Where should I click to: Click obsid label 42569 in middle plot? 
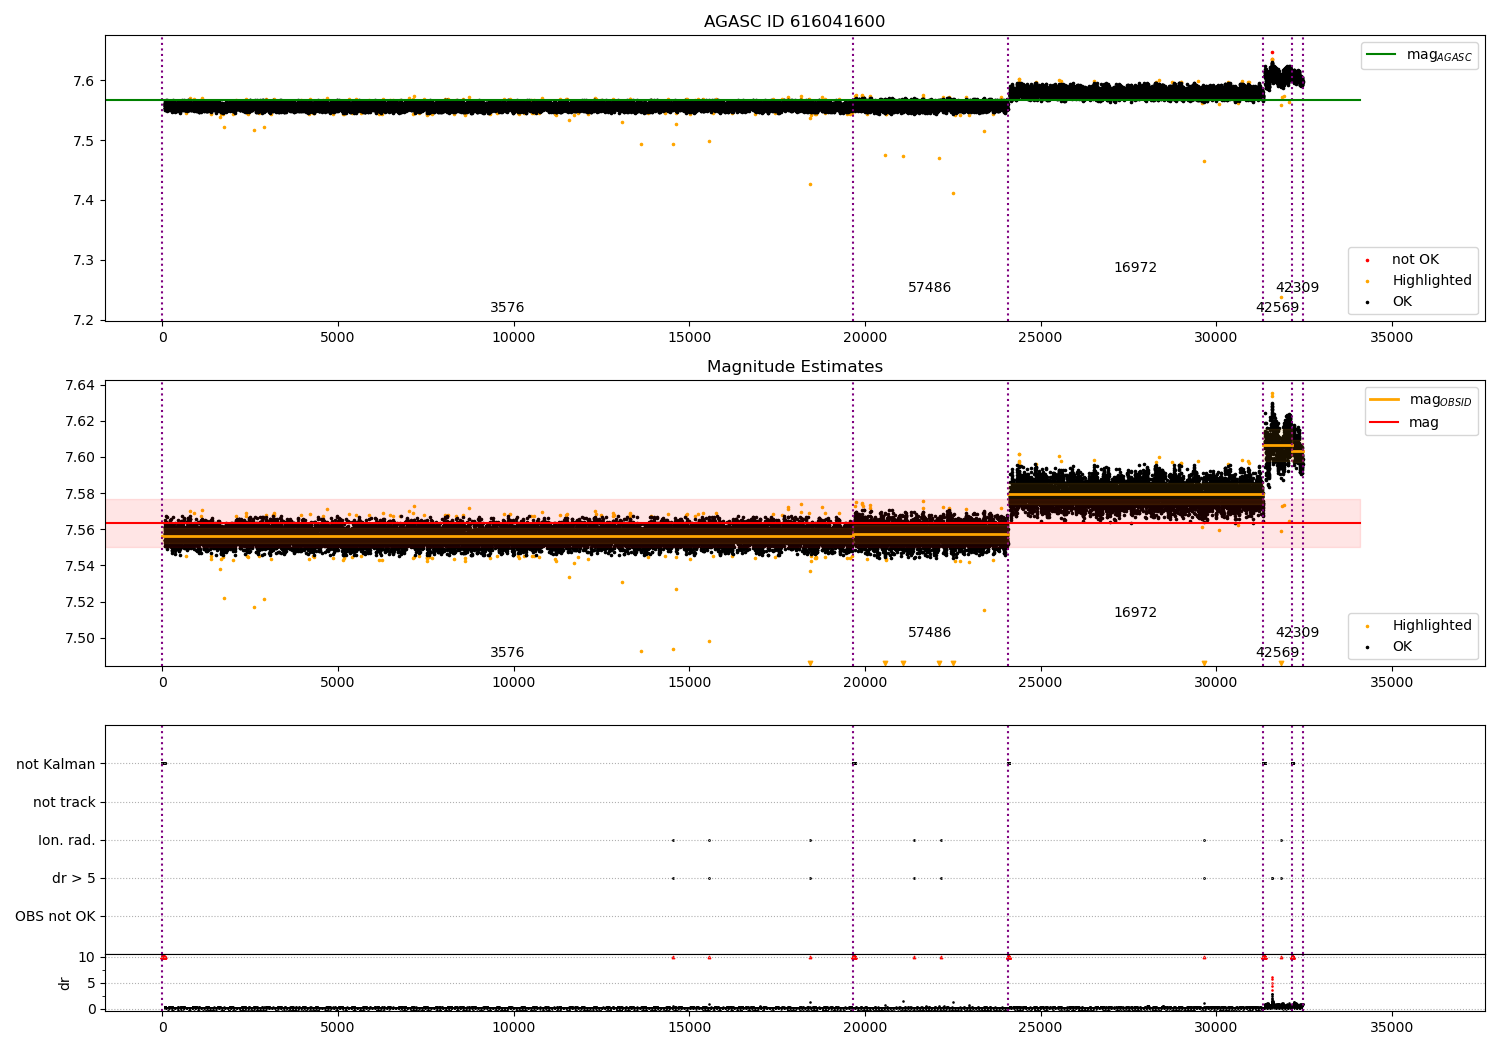(1277, 653)
